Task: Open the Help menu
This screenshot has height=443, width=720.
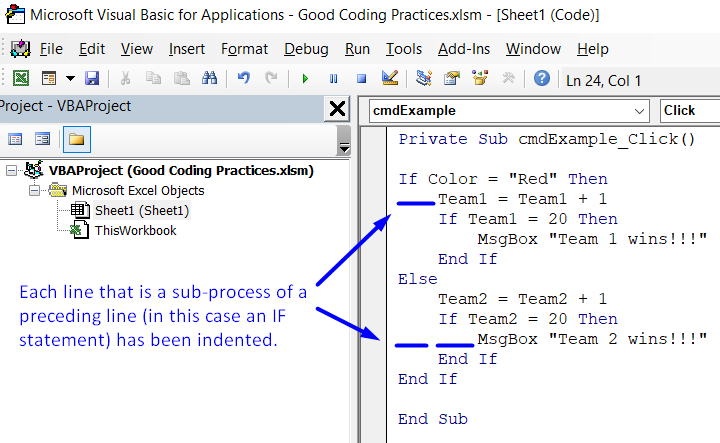Action: 593,49
